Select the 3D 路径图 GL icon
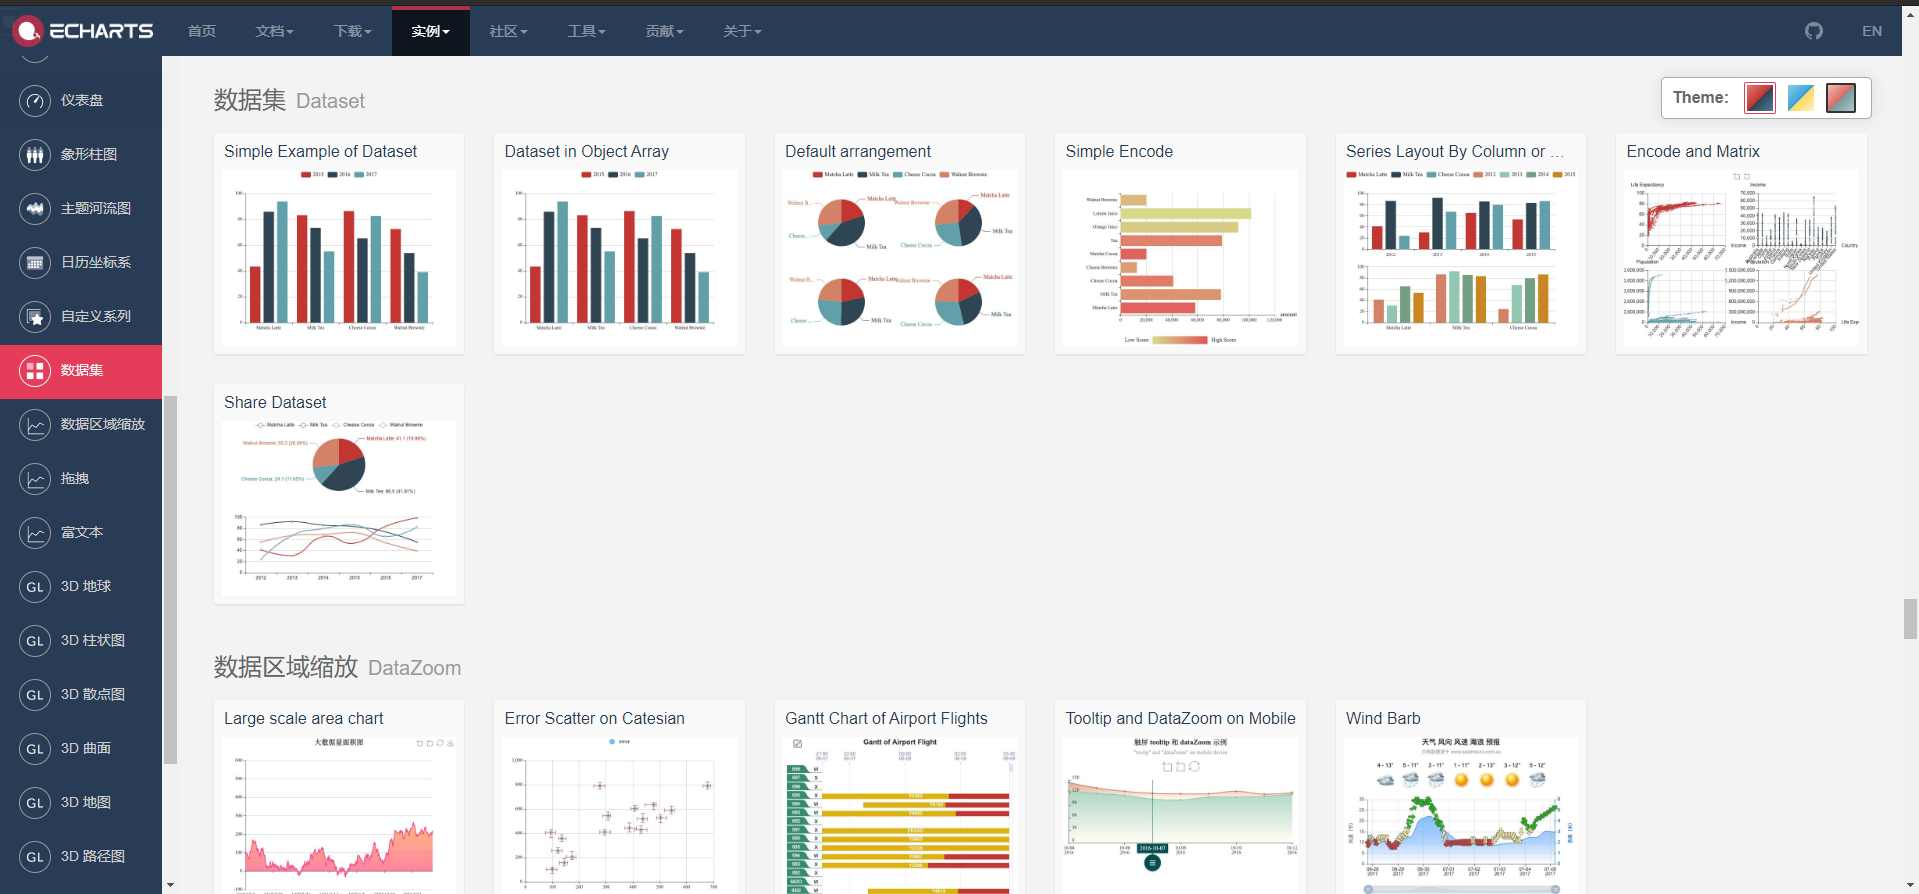The width and height of the screenshot is (1919, 894). coord(35,856)
